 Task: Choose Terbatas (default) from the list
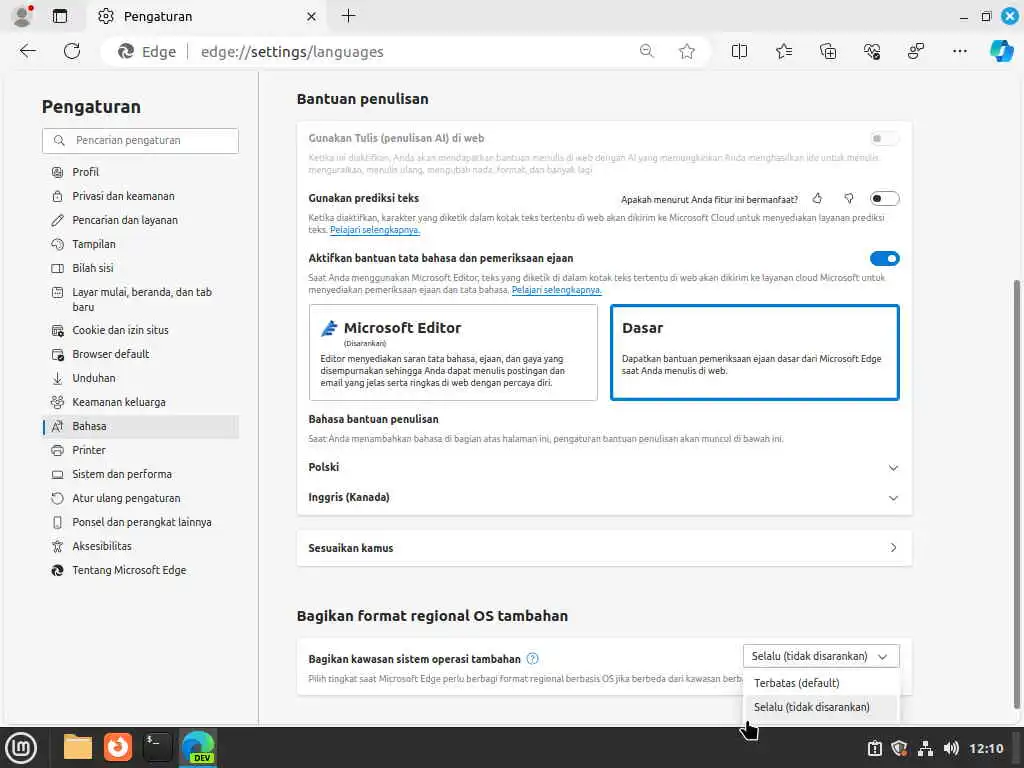(821, 683)
